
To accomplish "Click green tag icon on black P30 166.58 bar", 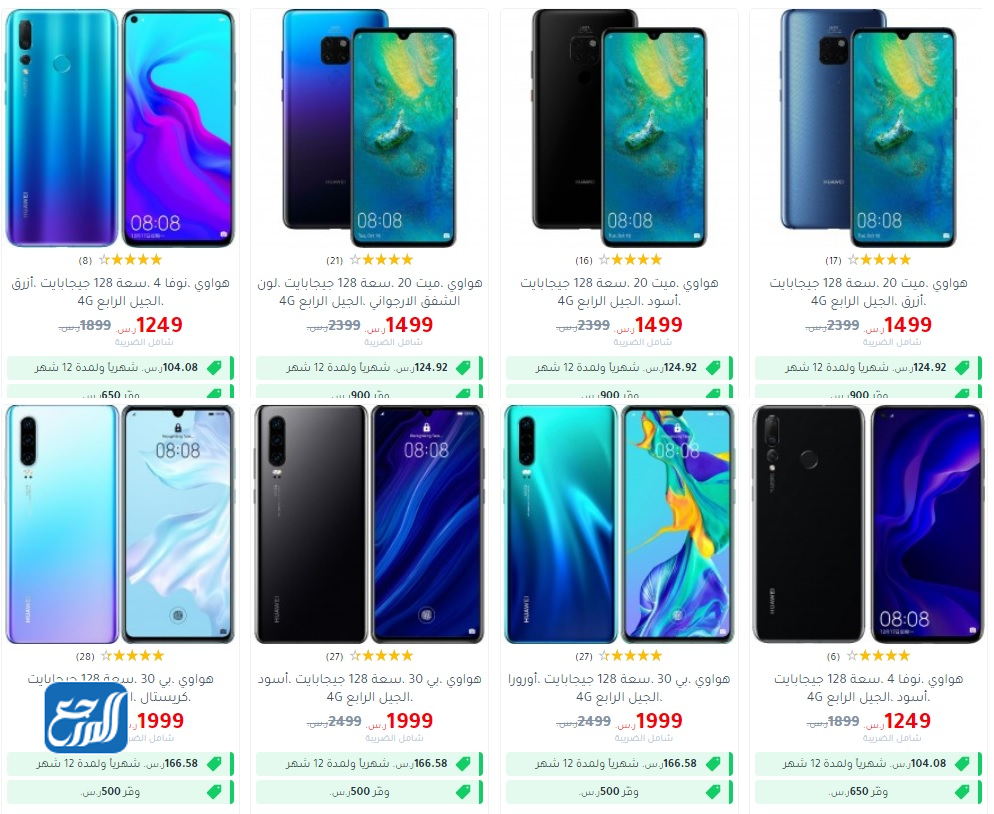I will 463,764.
